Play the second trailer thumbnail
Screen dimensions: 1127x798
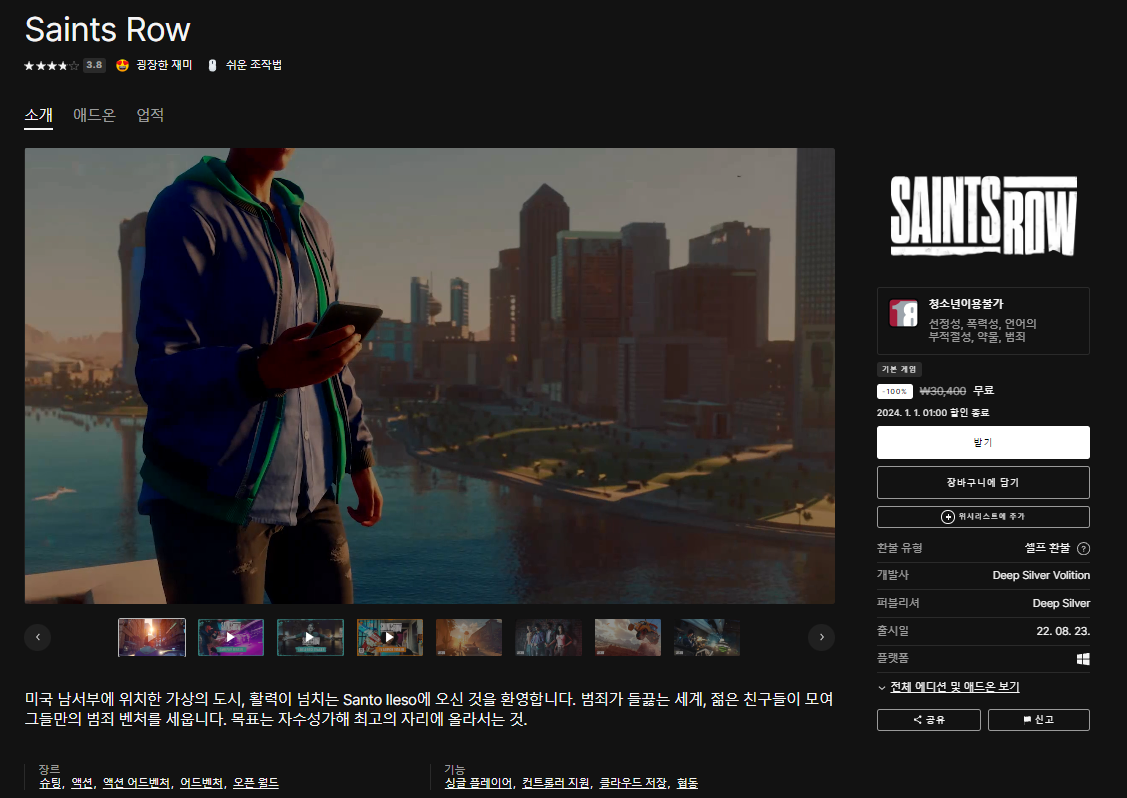point(231,637)
